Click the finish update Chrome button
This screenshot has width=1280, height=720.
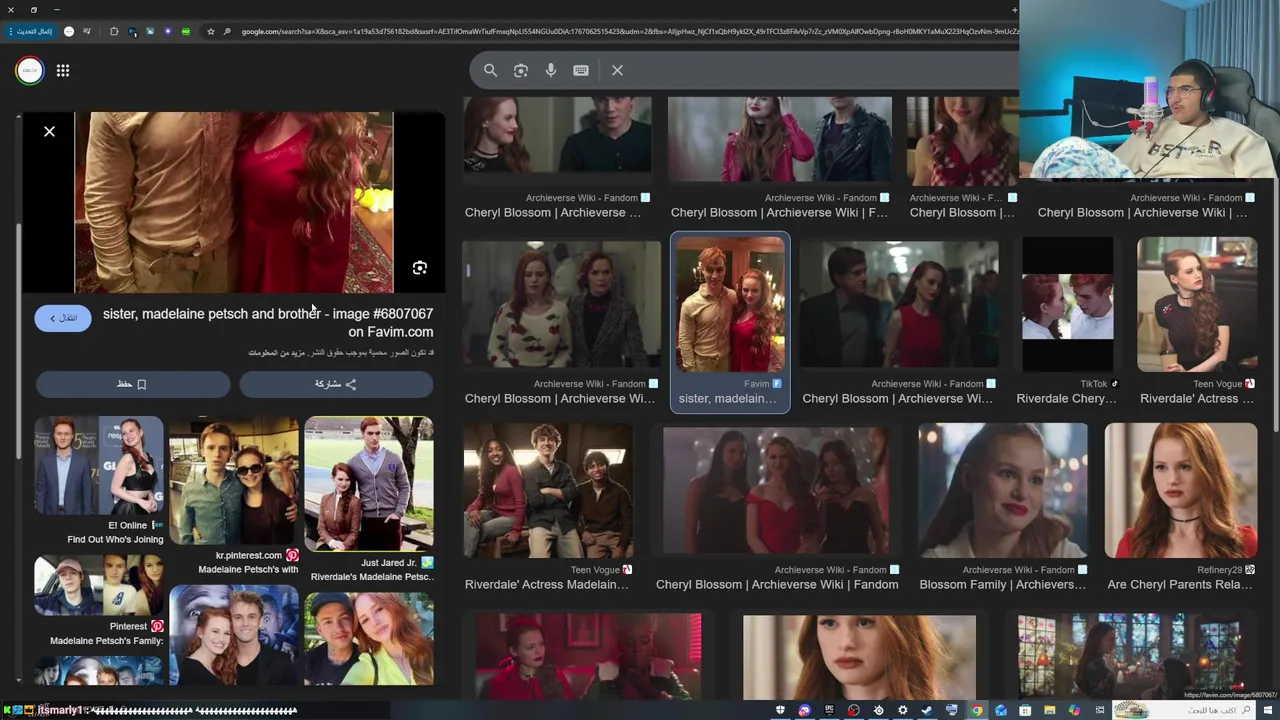coord(31,31)
